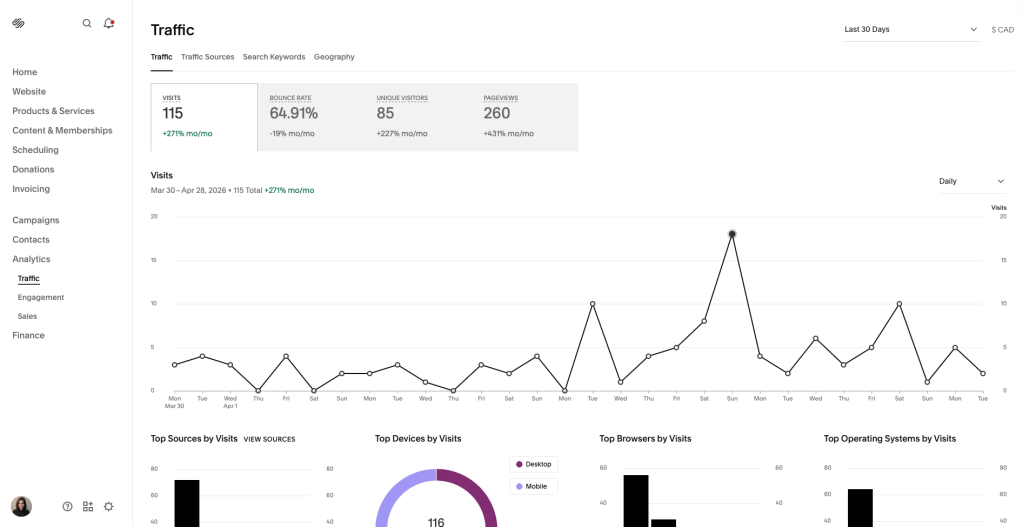1023x527 pixels.
Task: Open Products & Services in the sidebar
Action: pos(53,111)
